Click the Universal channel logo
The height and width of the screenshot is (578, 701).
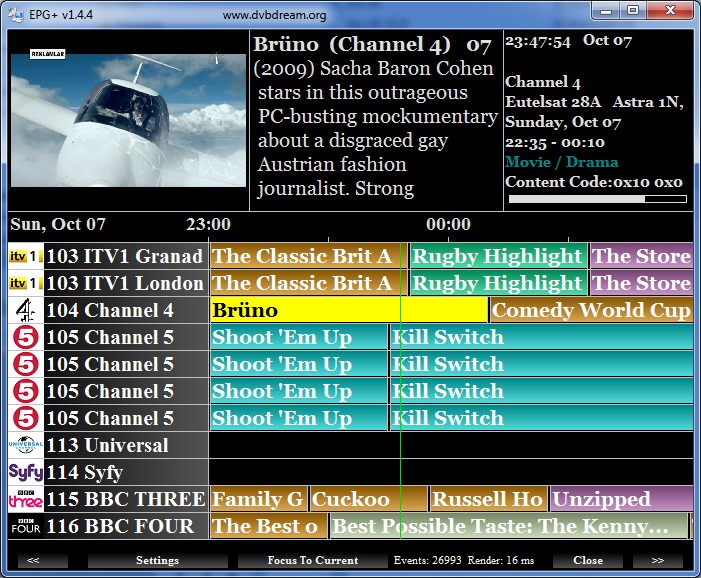point(25,445)
